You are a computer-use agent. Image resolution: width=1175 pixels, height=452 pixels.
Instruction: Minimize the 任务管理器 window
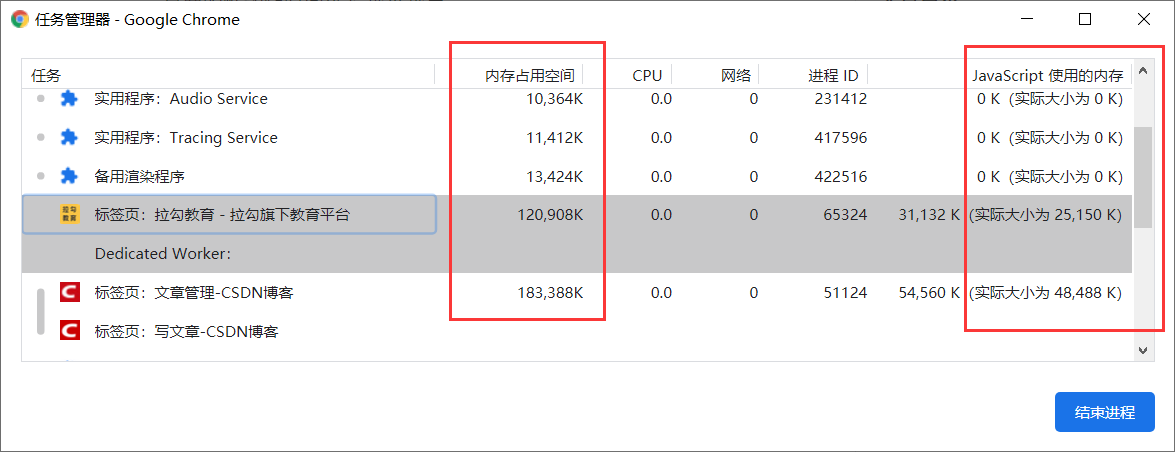1026,19
